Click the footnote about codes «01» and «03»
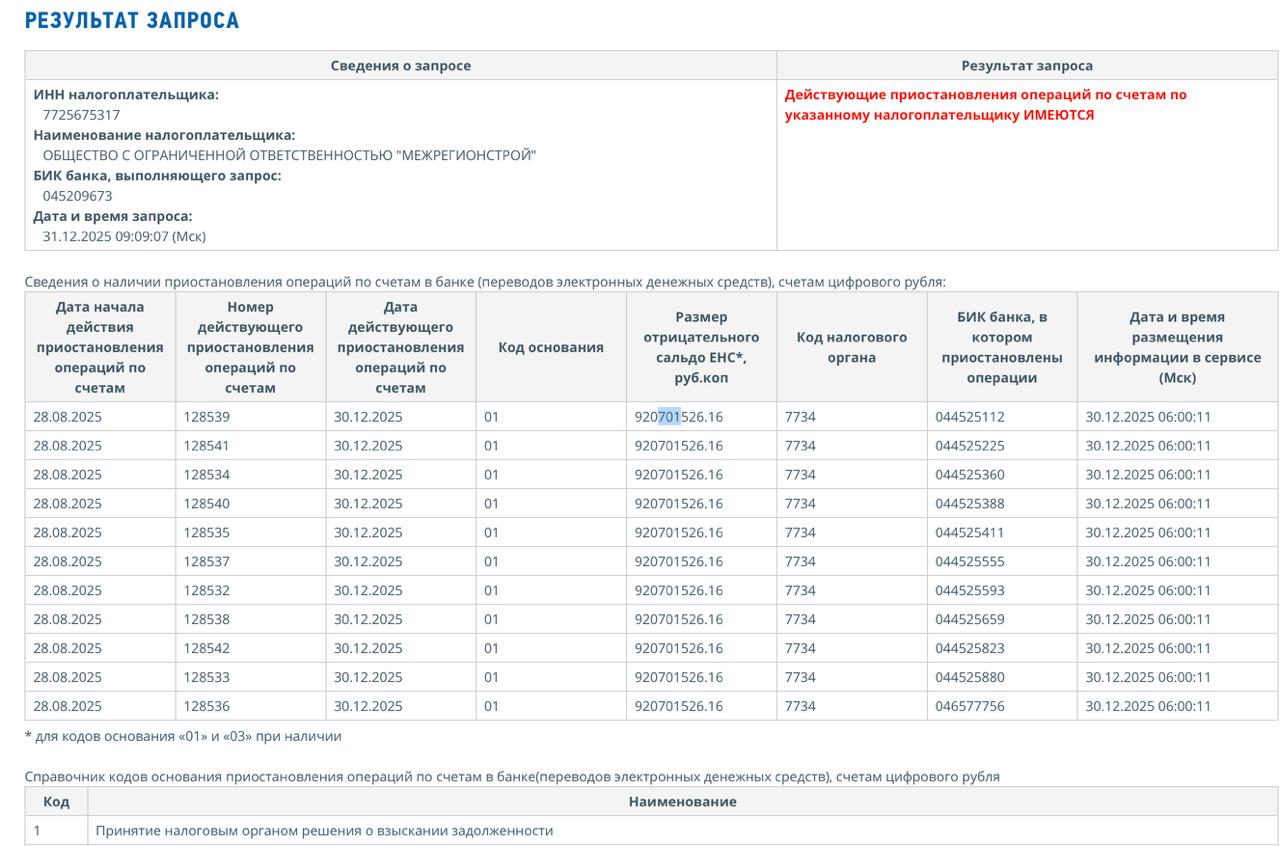The width and height of the screenshot is (1280, 846). click(183, 737)
